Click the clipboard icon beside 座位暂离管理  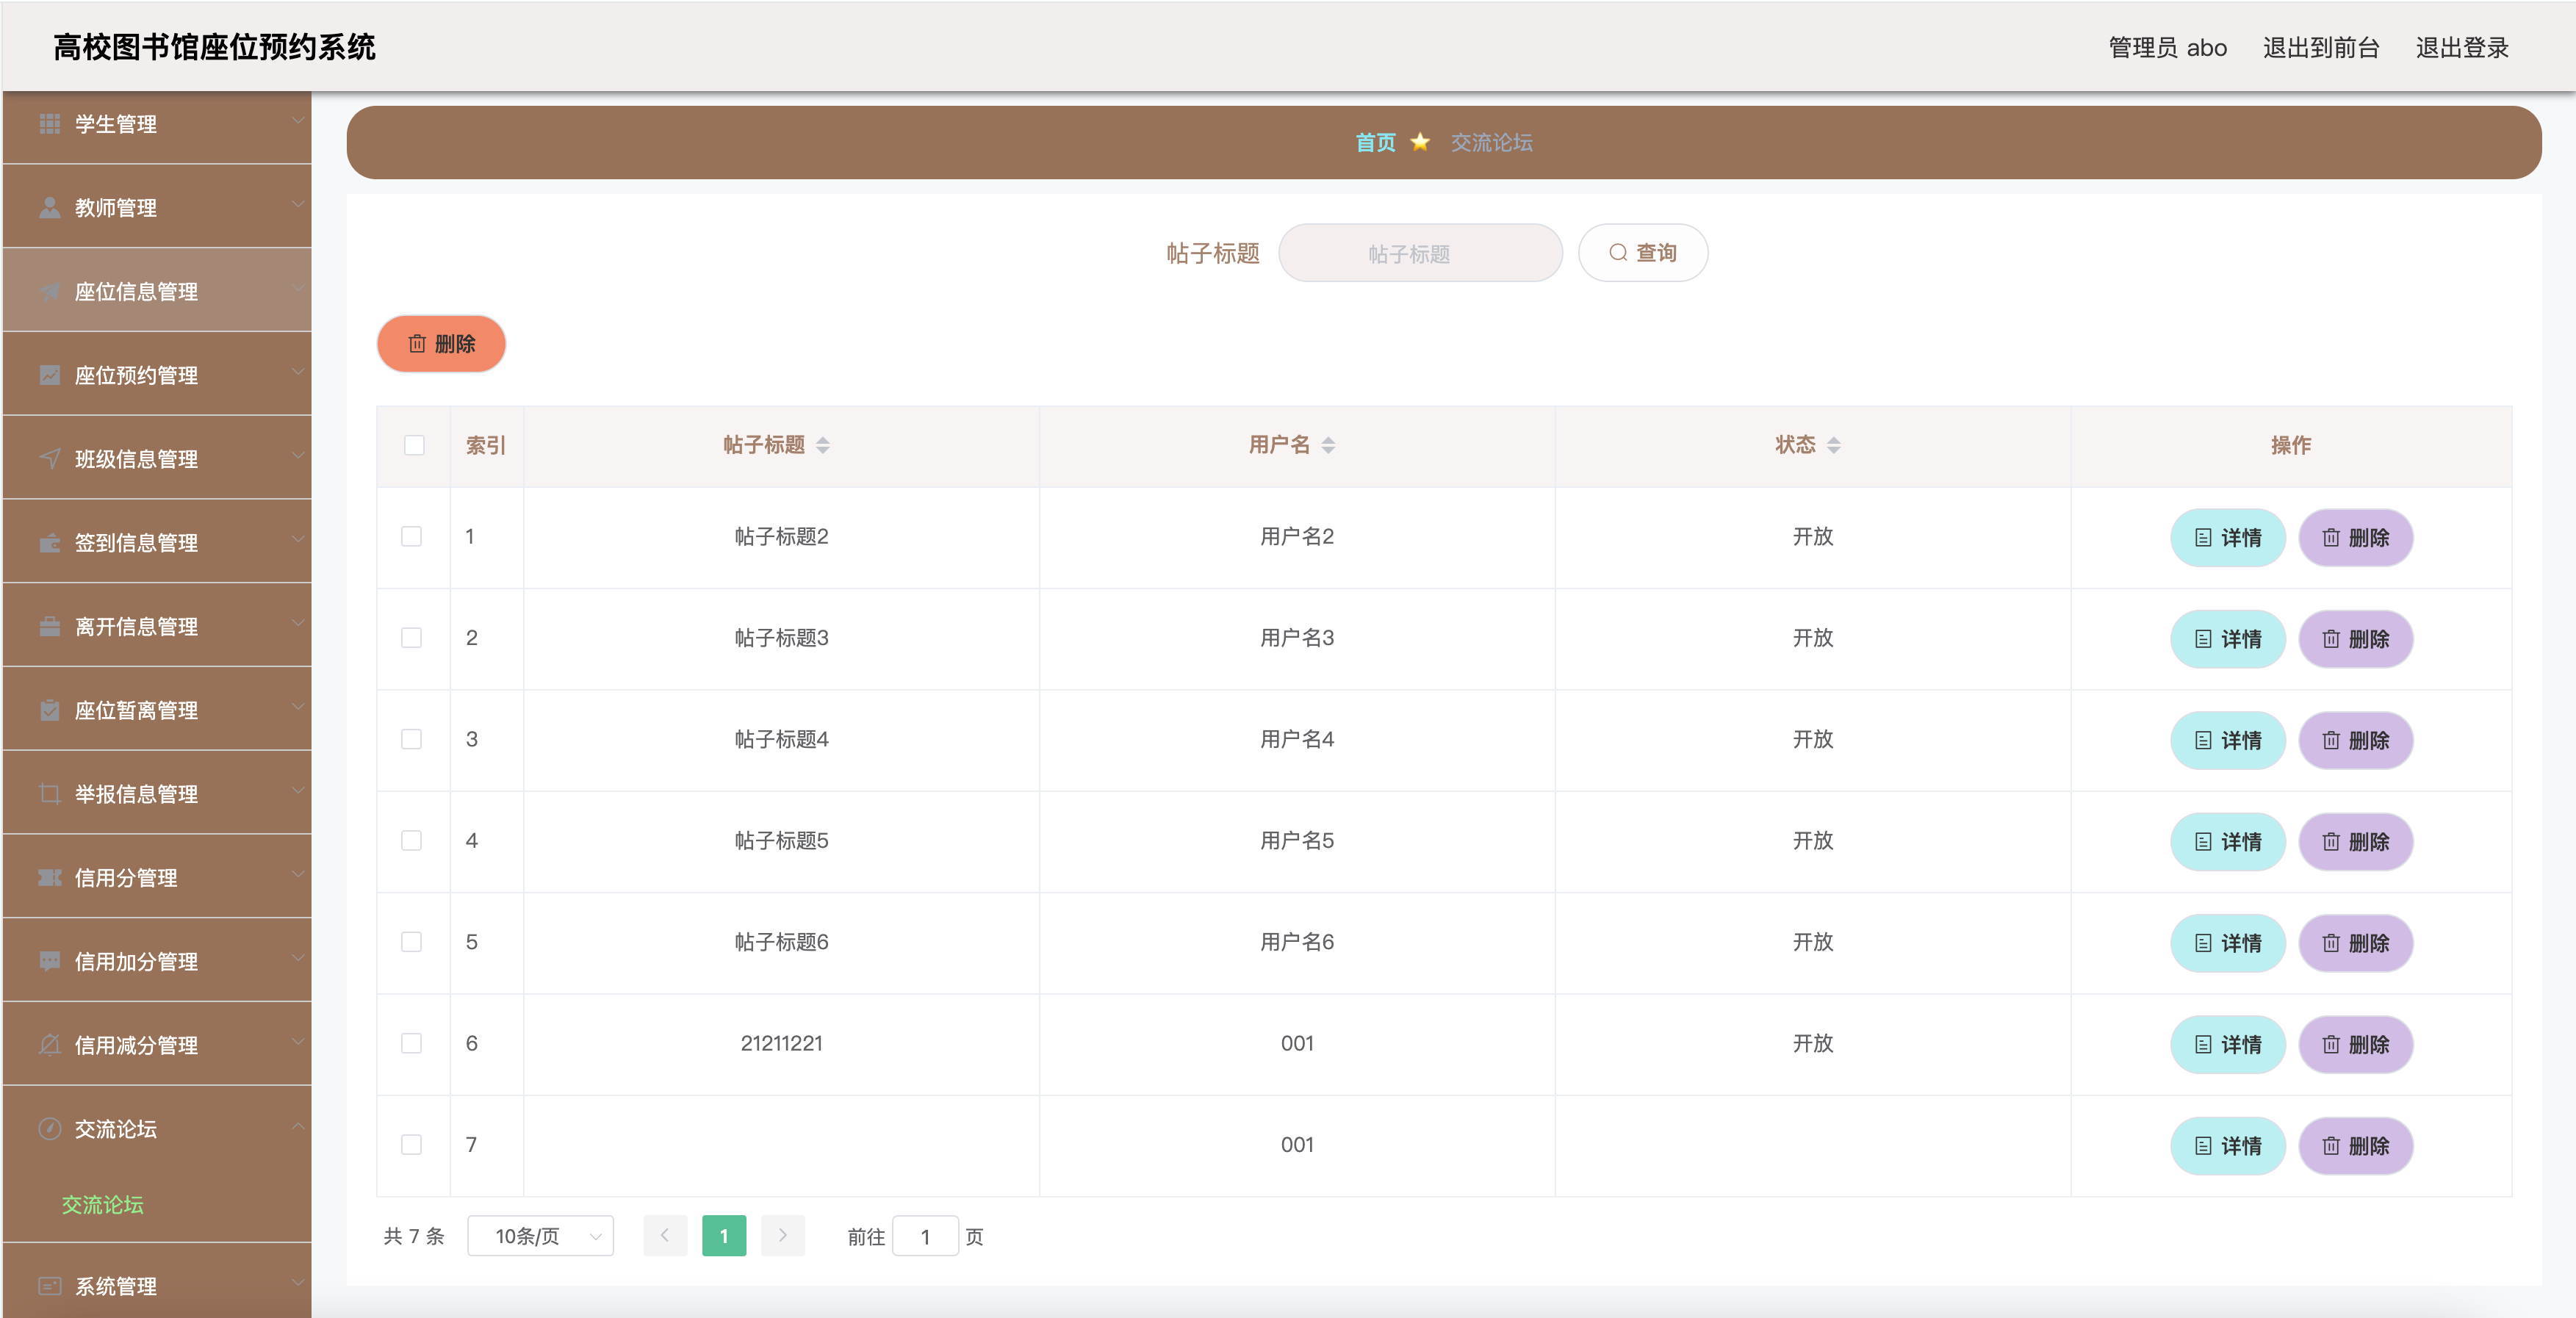pos(50,710)
